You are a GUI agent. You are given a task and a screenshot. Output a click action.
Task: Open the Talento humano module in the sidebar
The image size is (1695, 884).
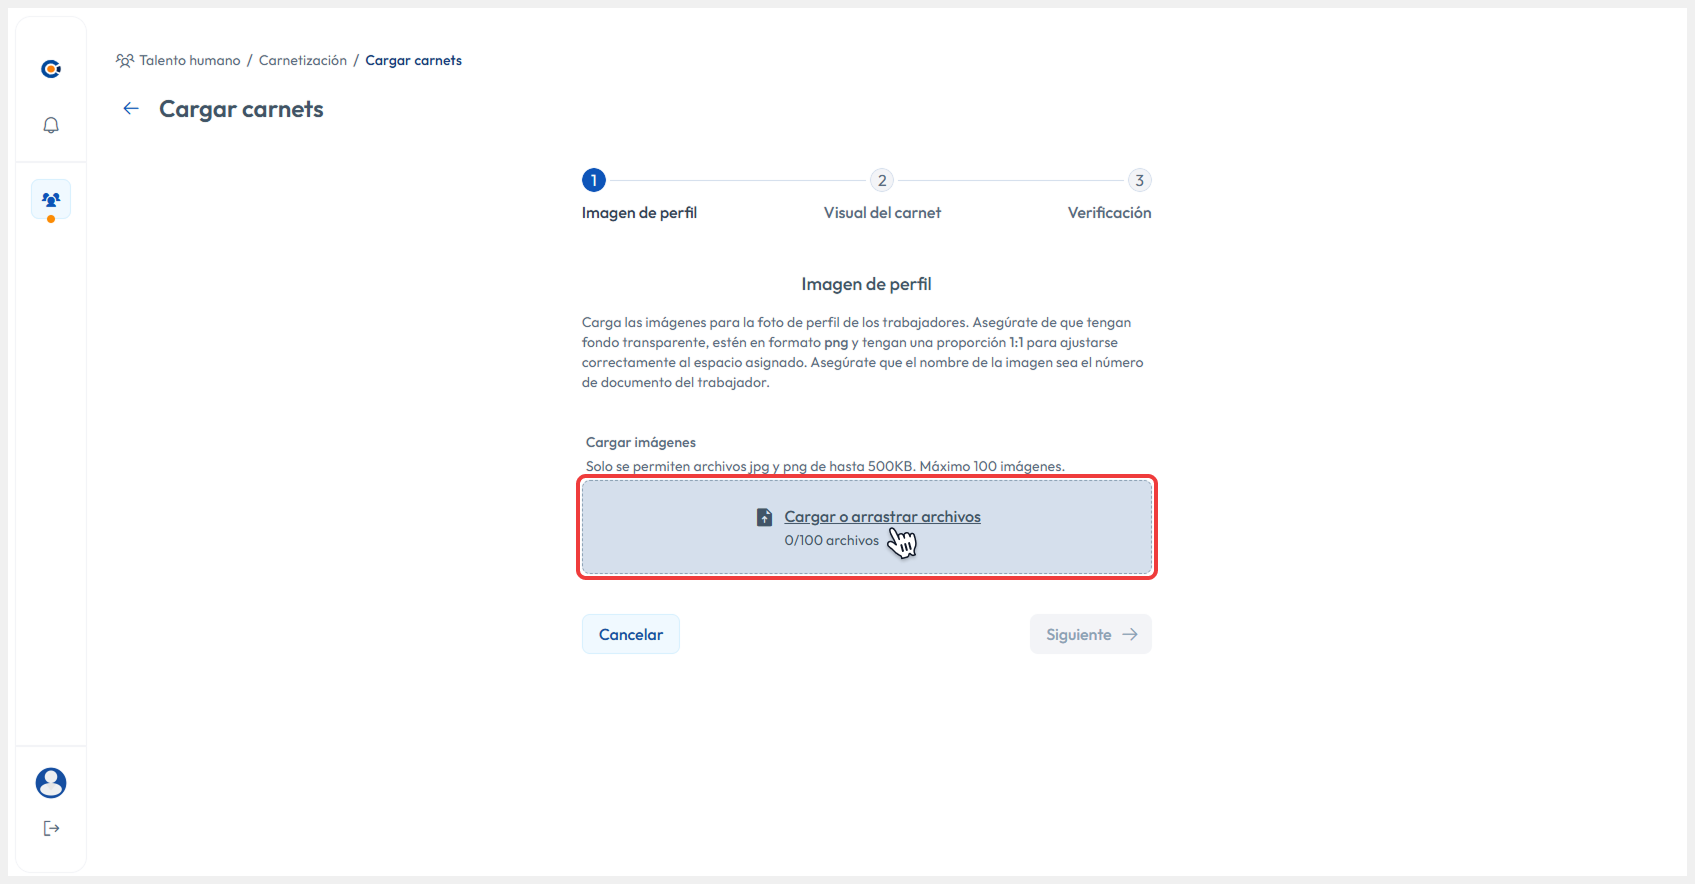coord(51,200)
